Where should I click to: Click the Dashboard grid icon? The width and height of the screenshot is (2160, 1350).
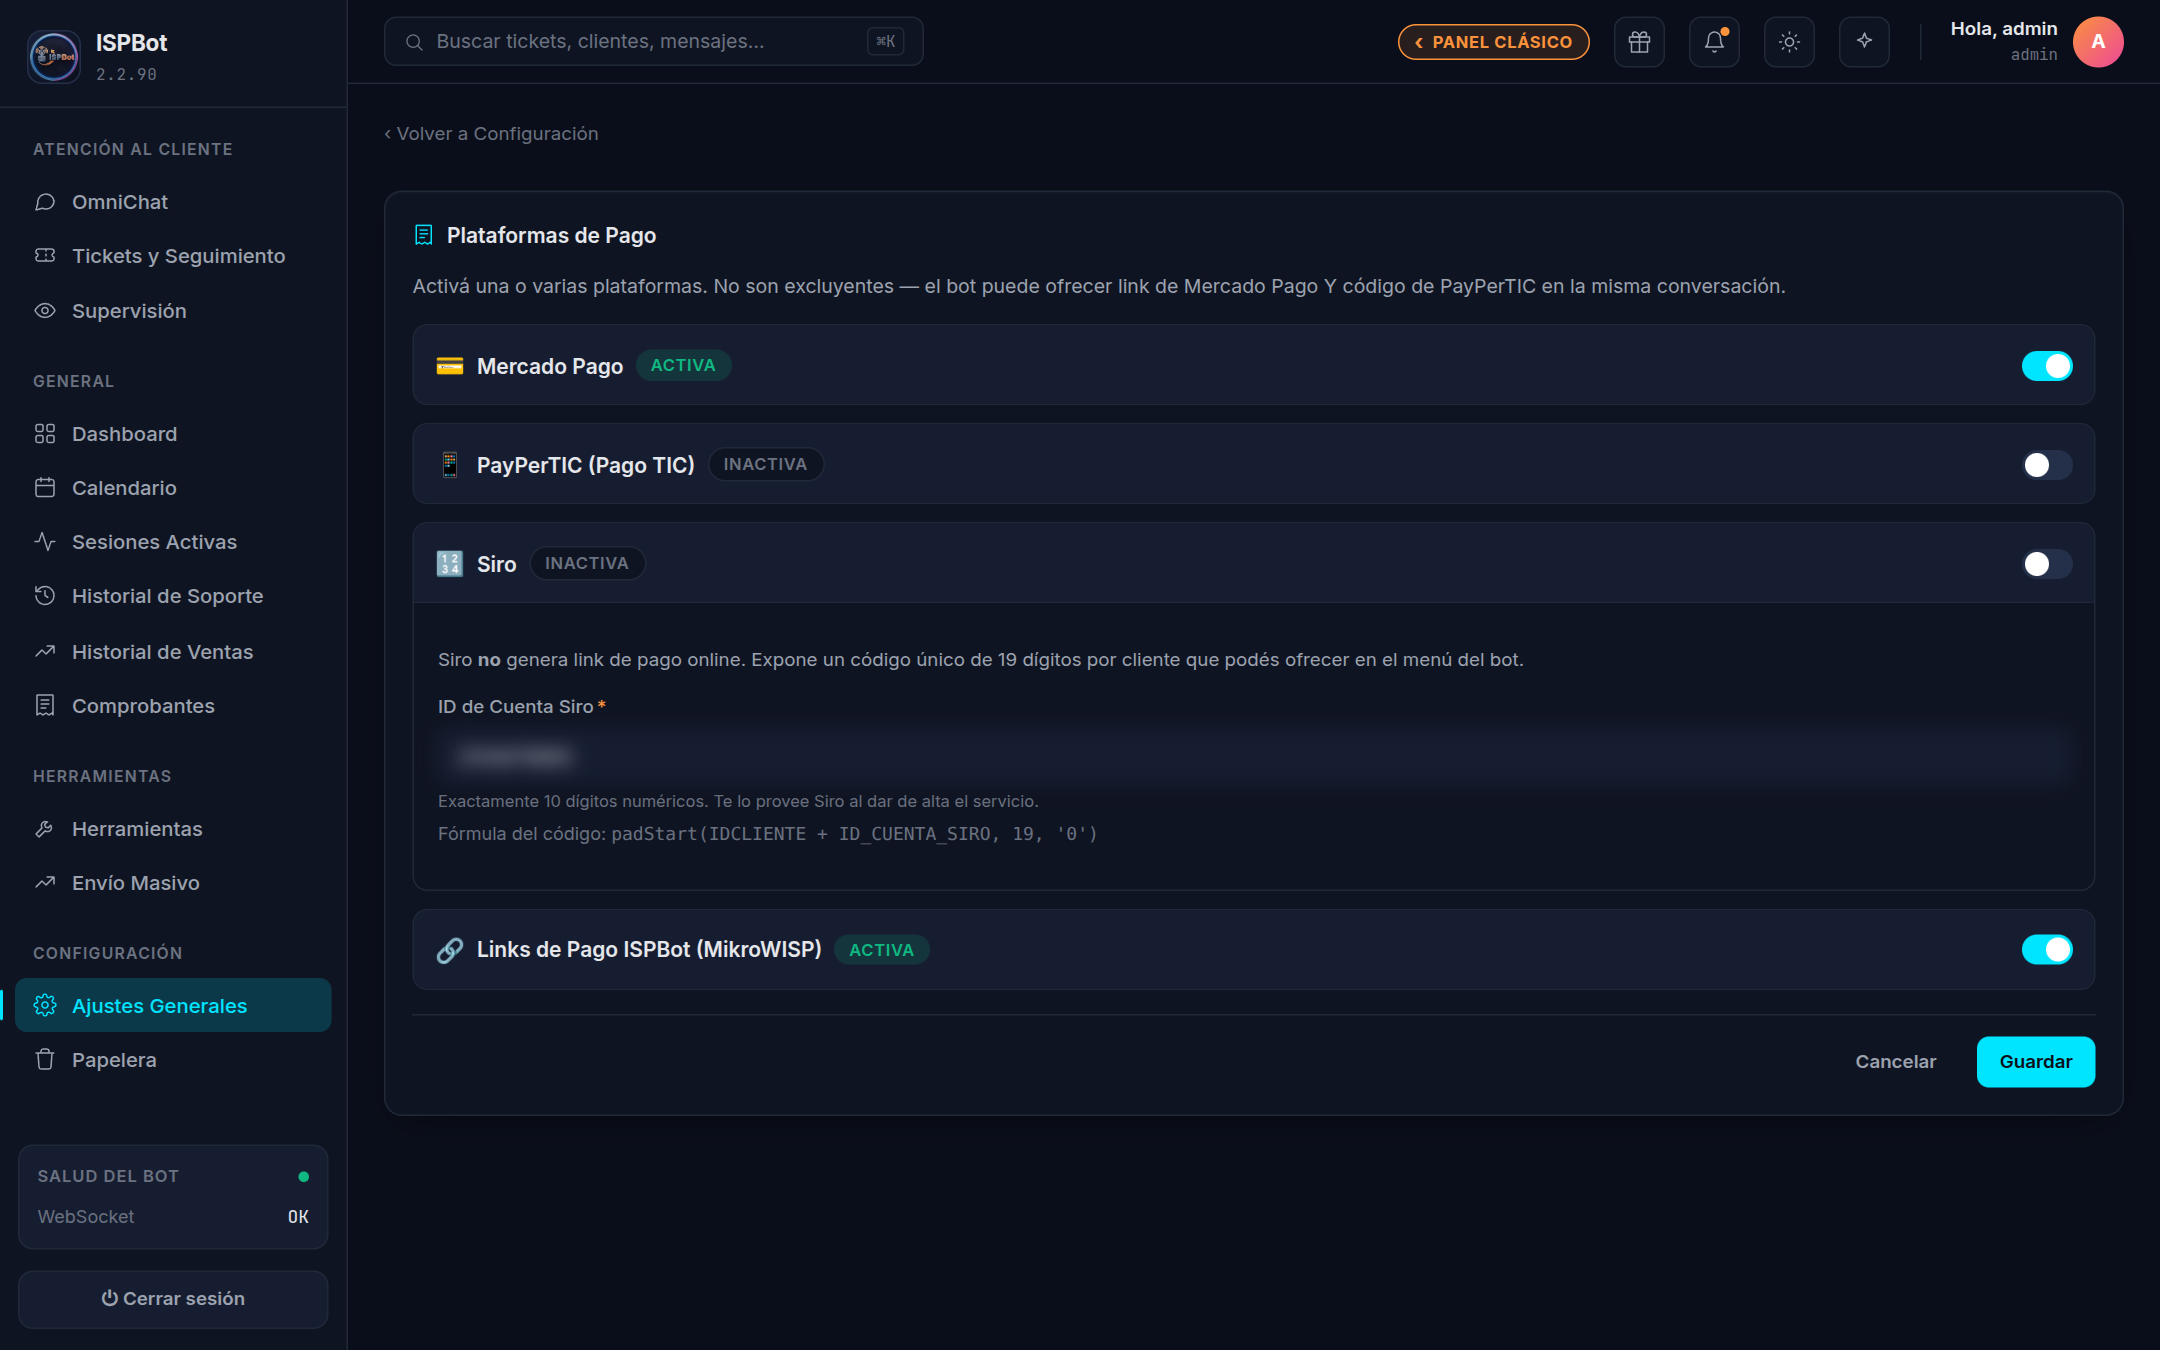[x=45, y=434]
